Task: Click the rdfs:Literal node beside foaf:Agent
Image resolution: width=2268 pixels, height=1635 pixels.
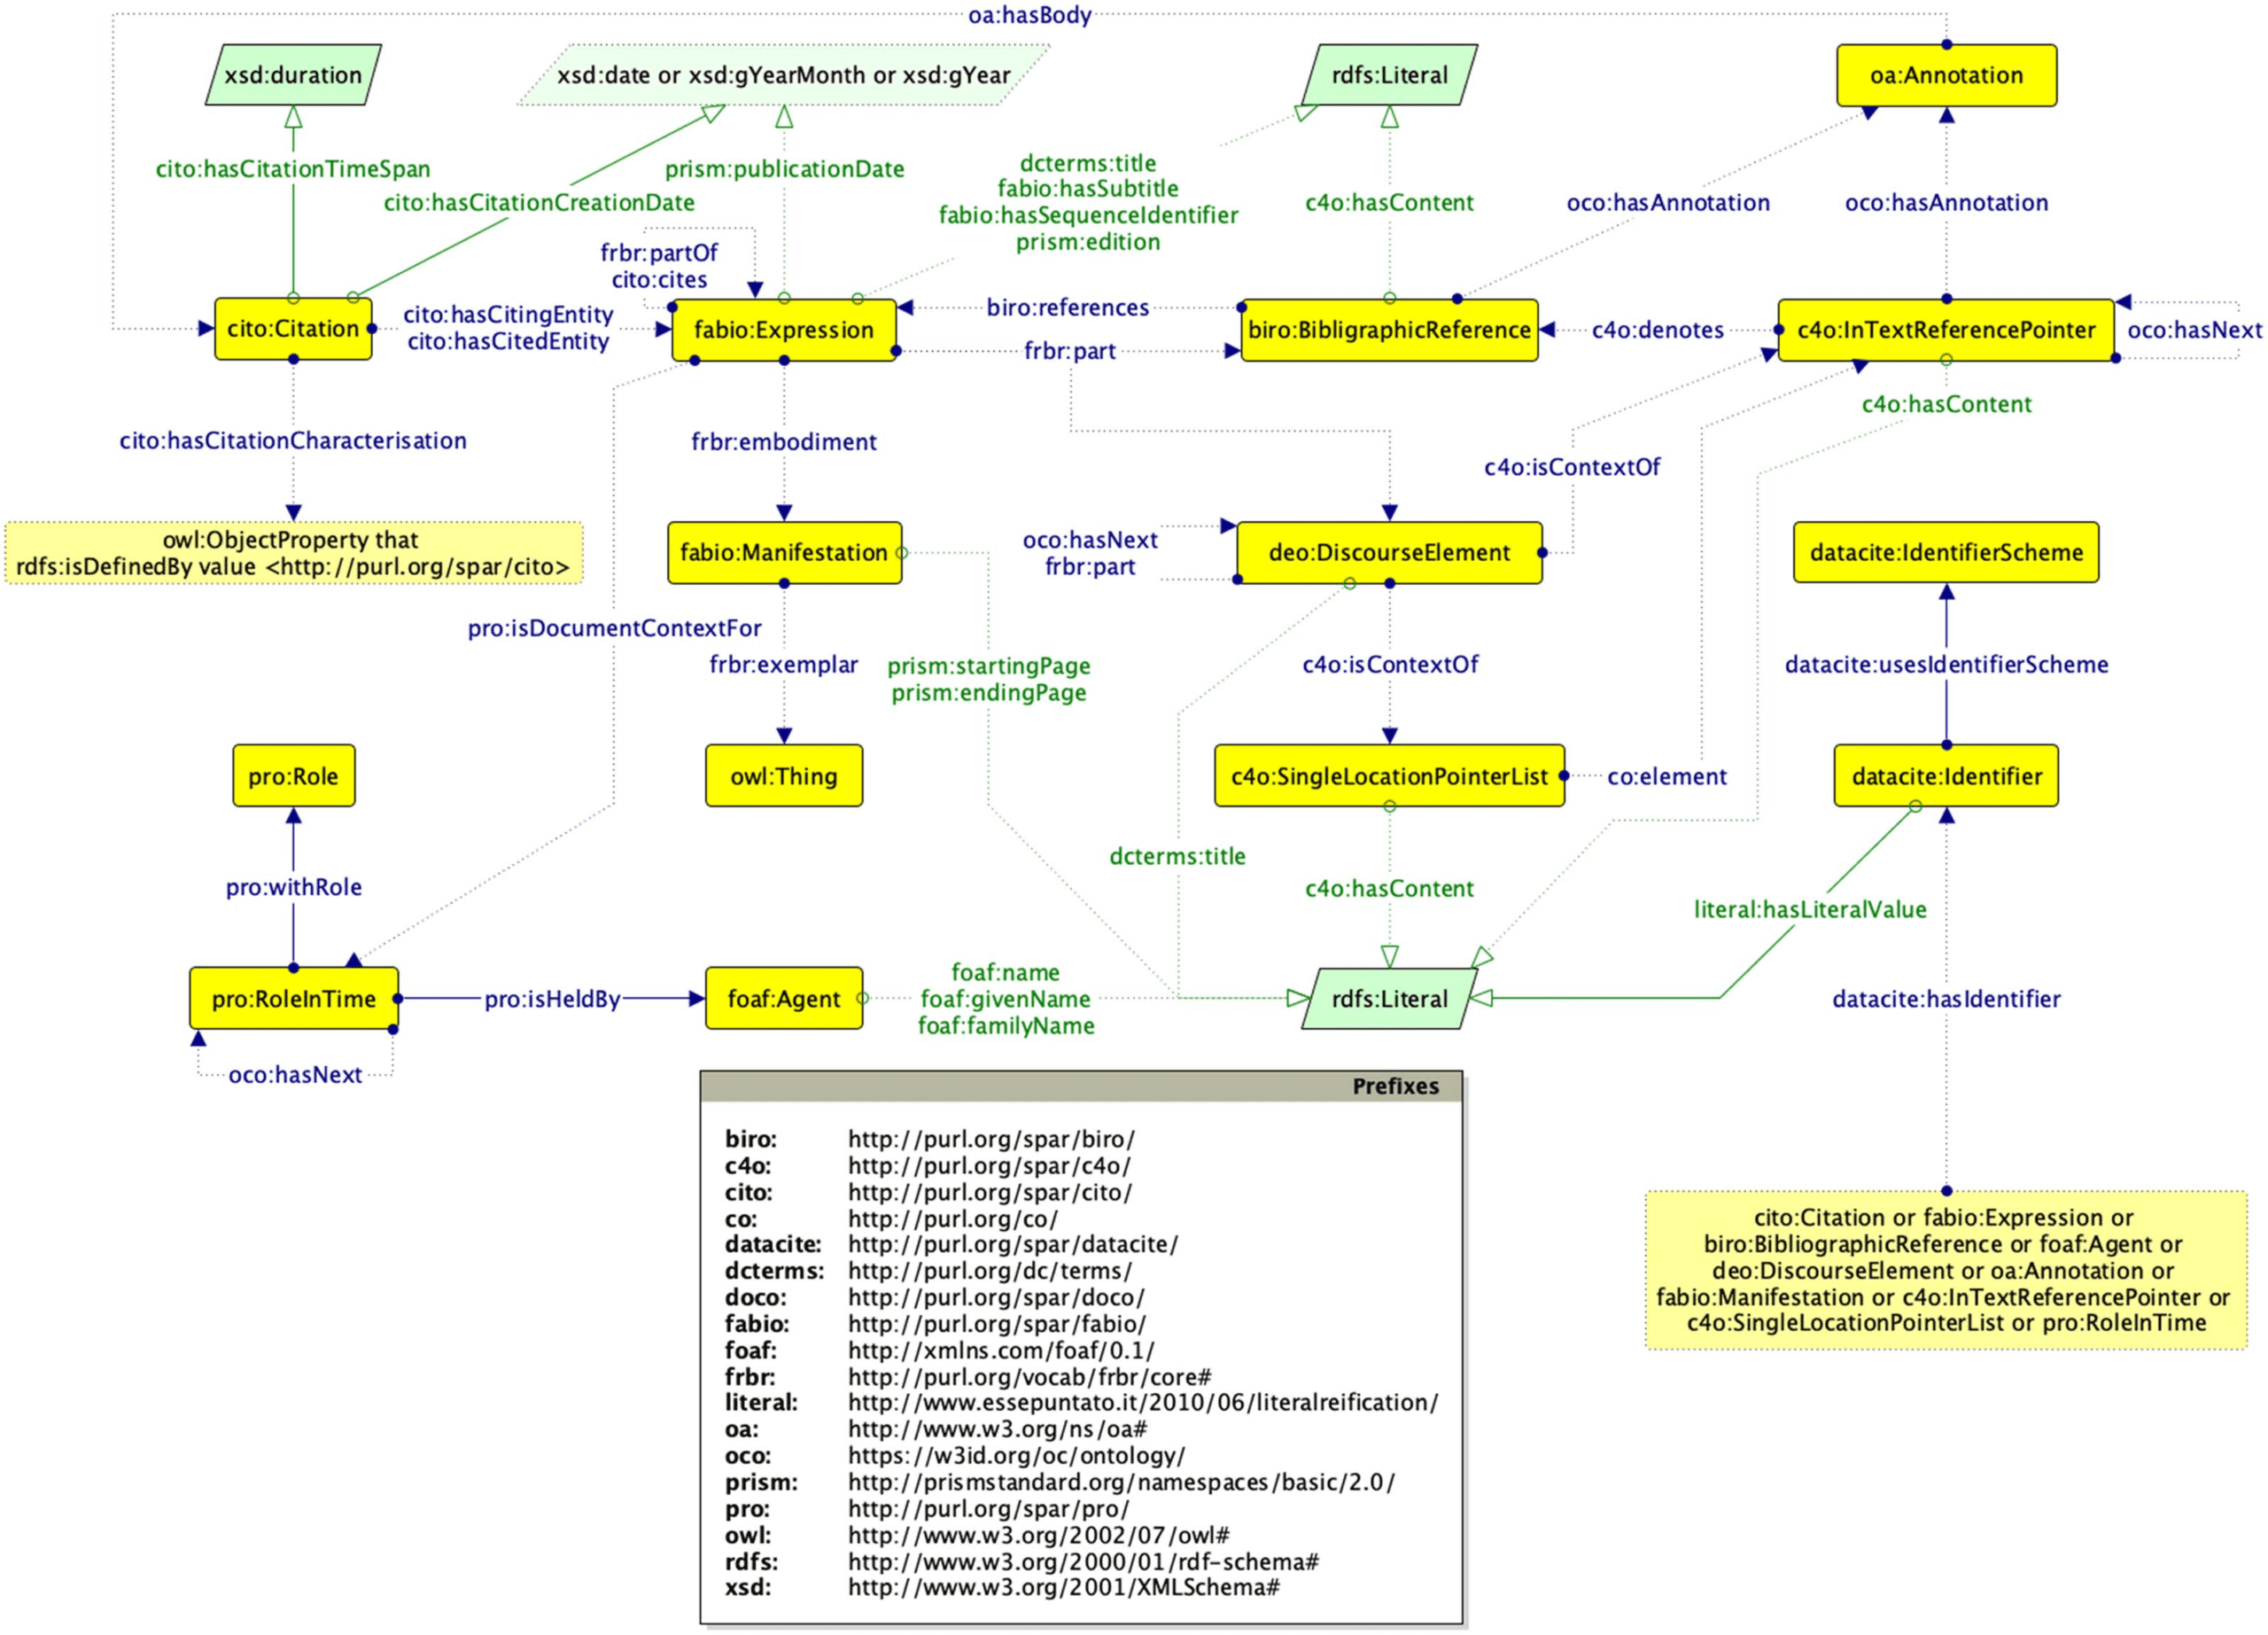Action: pos(1389,998)
